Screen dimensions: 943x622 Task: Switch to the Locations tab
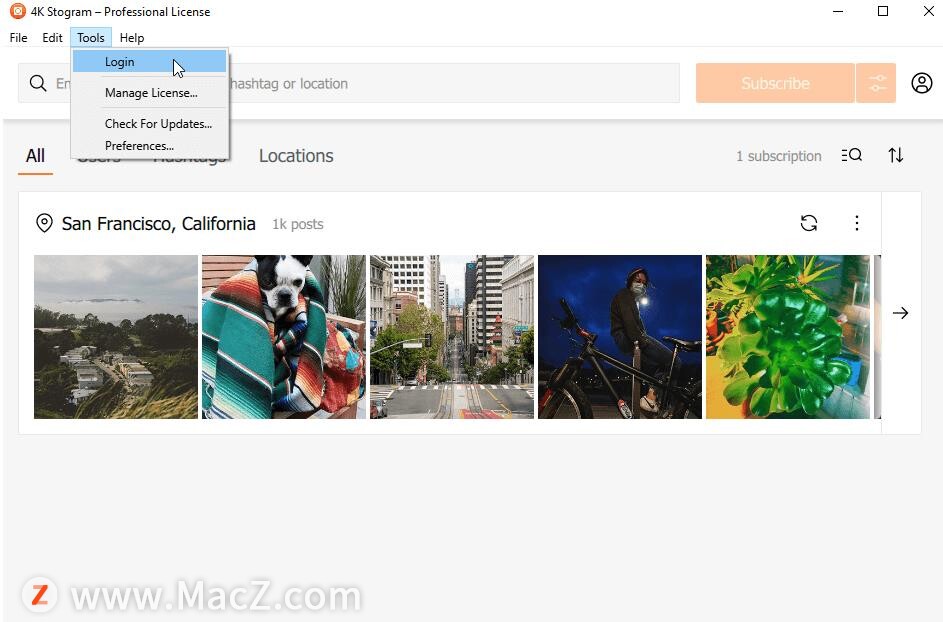click(296, 156)
